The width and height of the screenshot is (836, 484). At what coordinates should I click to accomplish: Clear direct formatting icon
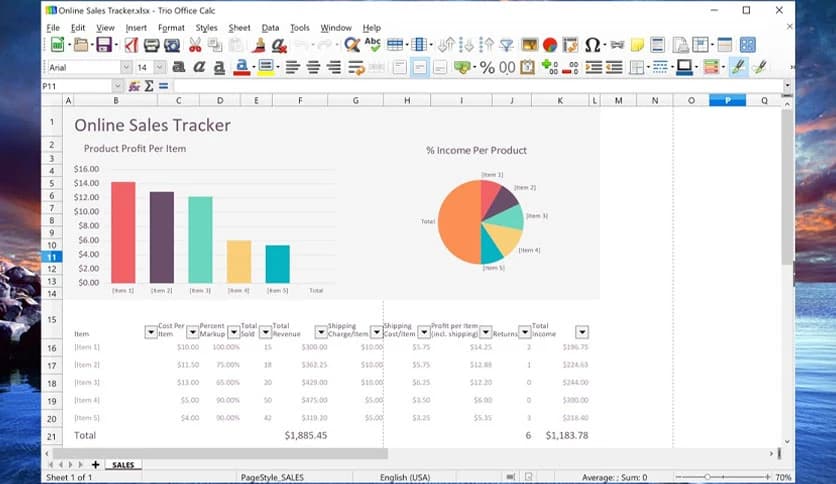[279, 45]
